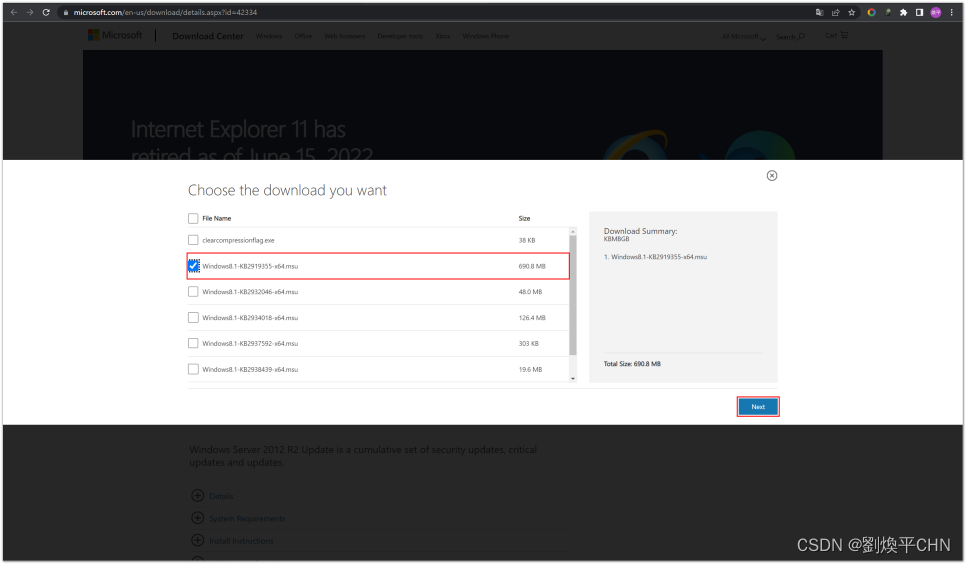Screen dimensions: 966x564
Task: Click the Microsoft logo in header
Action: pos(115,35)
